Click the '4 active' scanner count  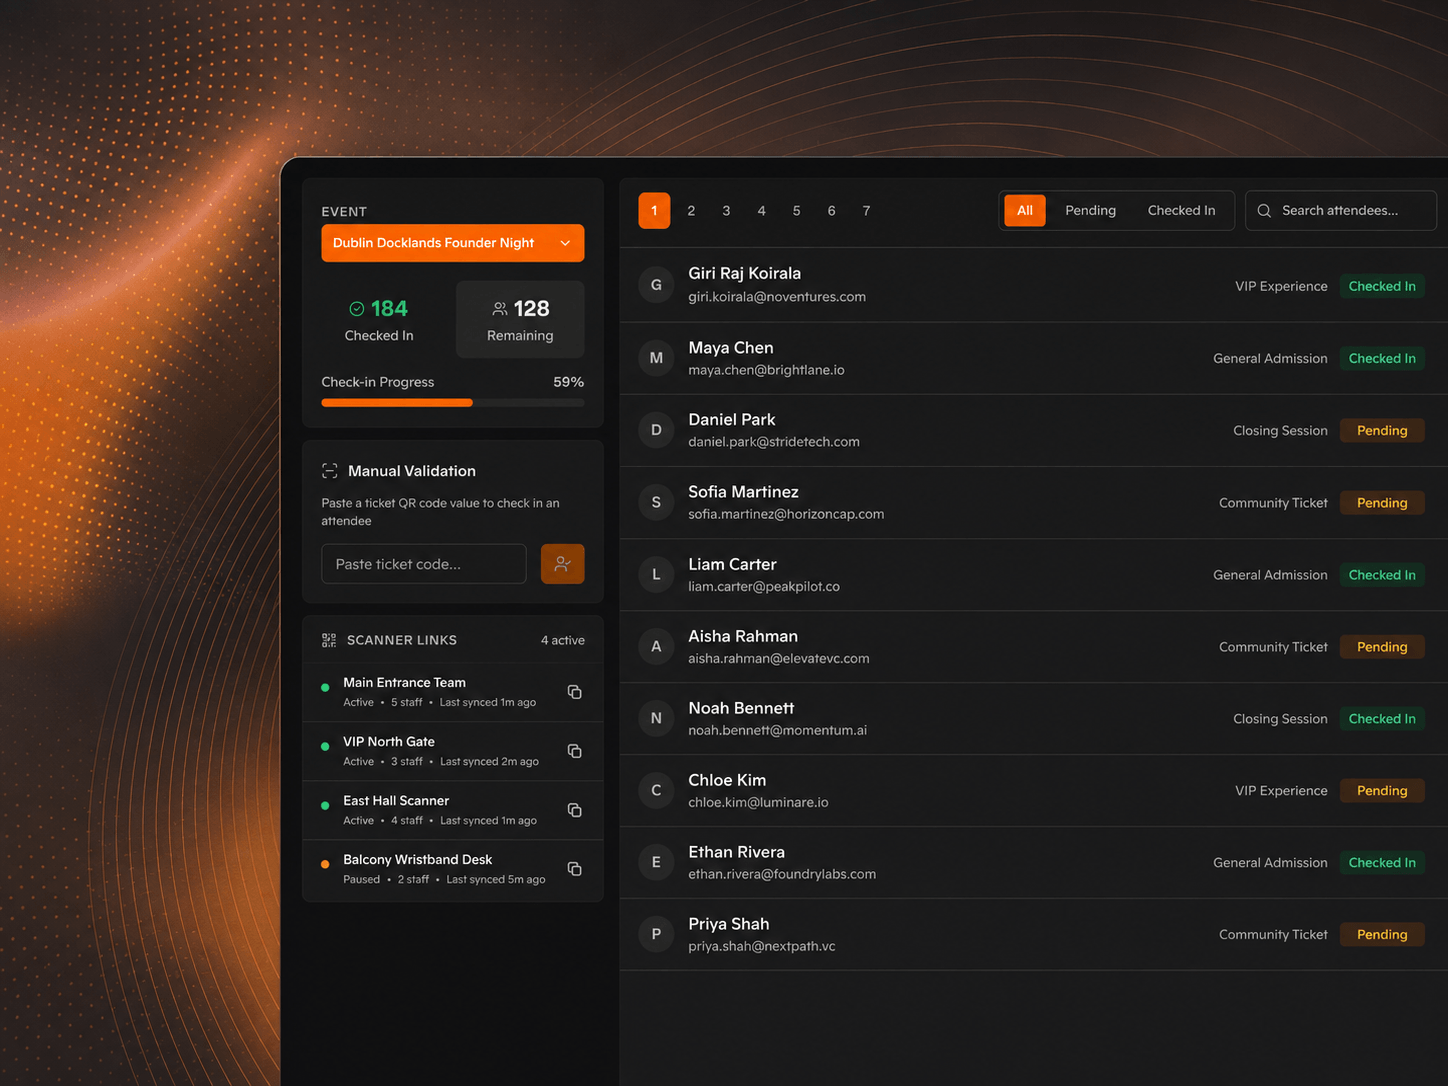pos(563,640)
